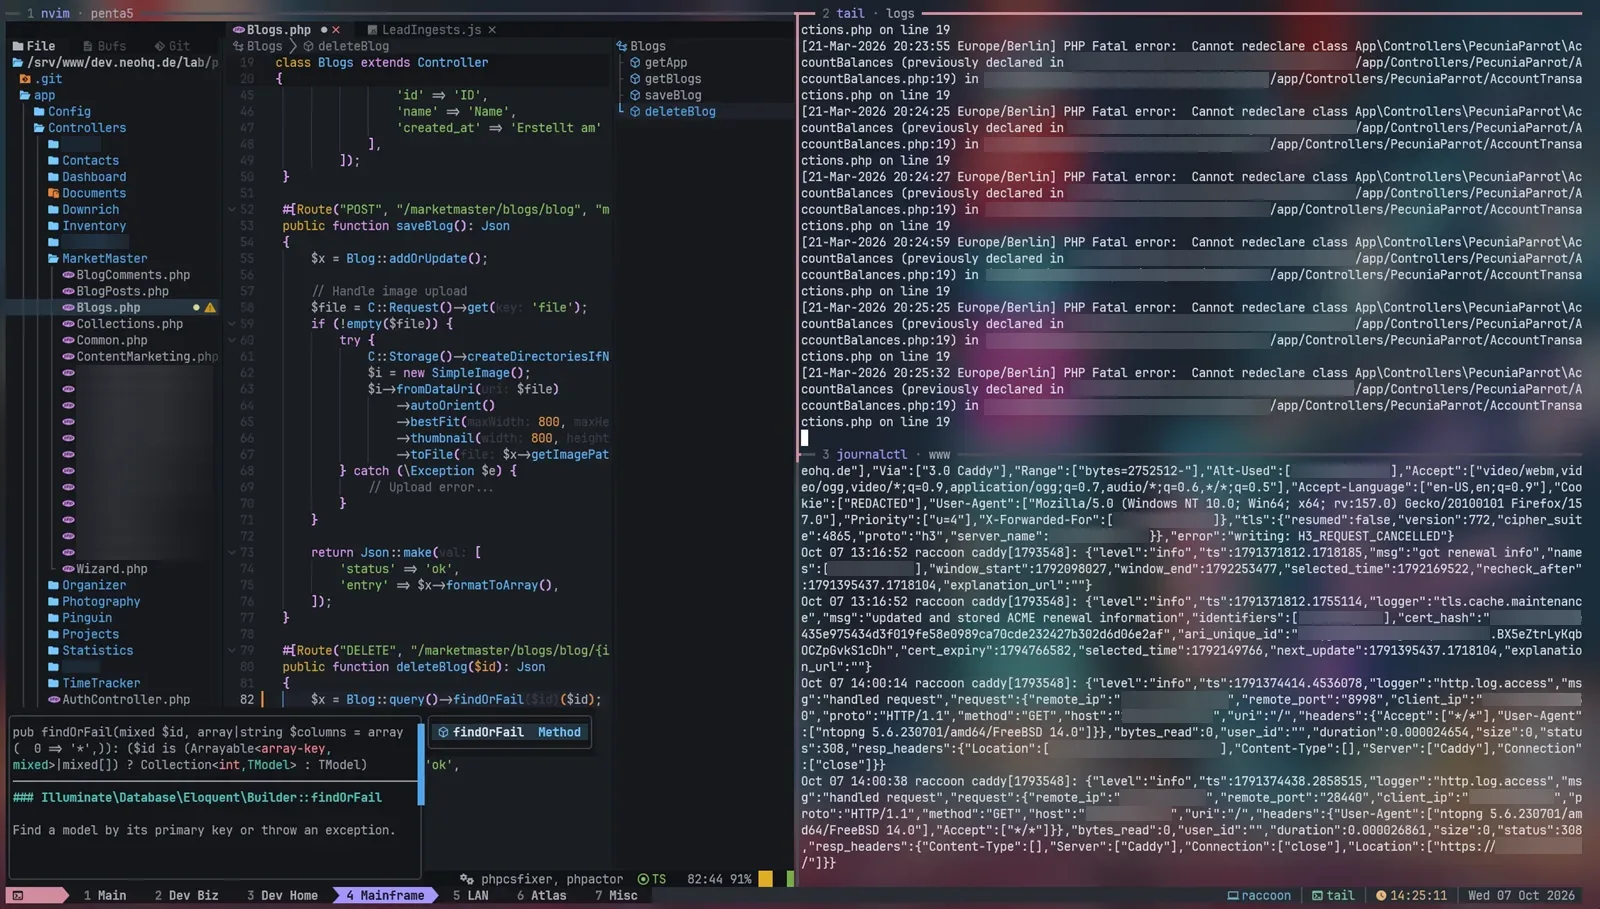The width and height of the screenshot is (1600, 909).
Task: Switch to tmux window 1 Main
Action: point(105,896)
